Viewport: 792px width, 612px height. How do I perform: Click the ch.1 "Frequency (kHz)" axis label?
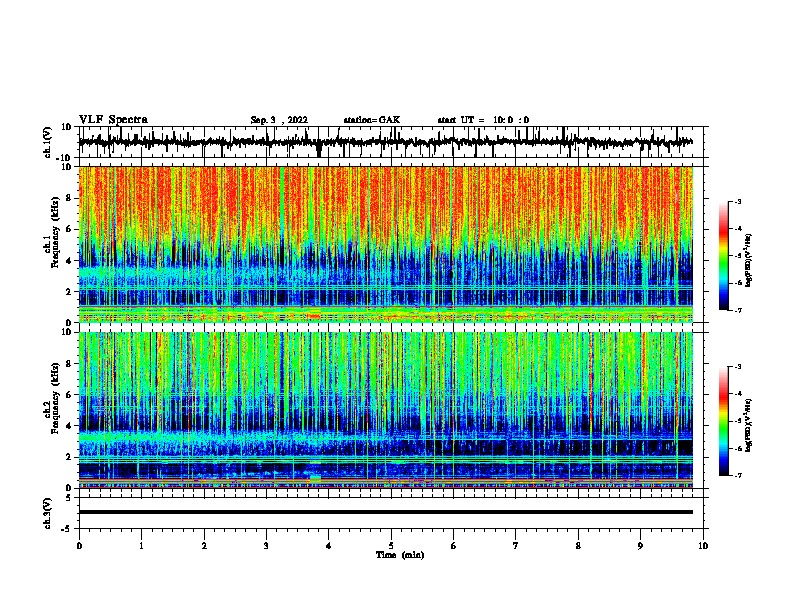click(x=56, y=232)
